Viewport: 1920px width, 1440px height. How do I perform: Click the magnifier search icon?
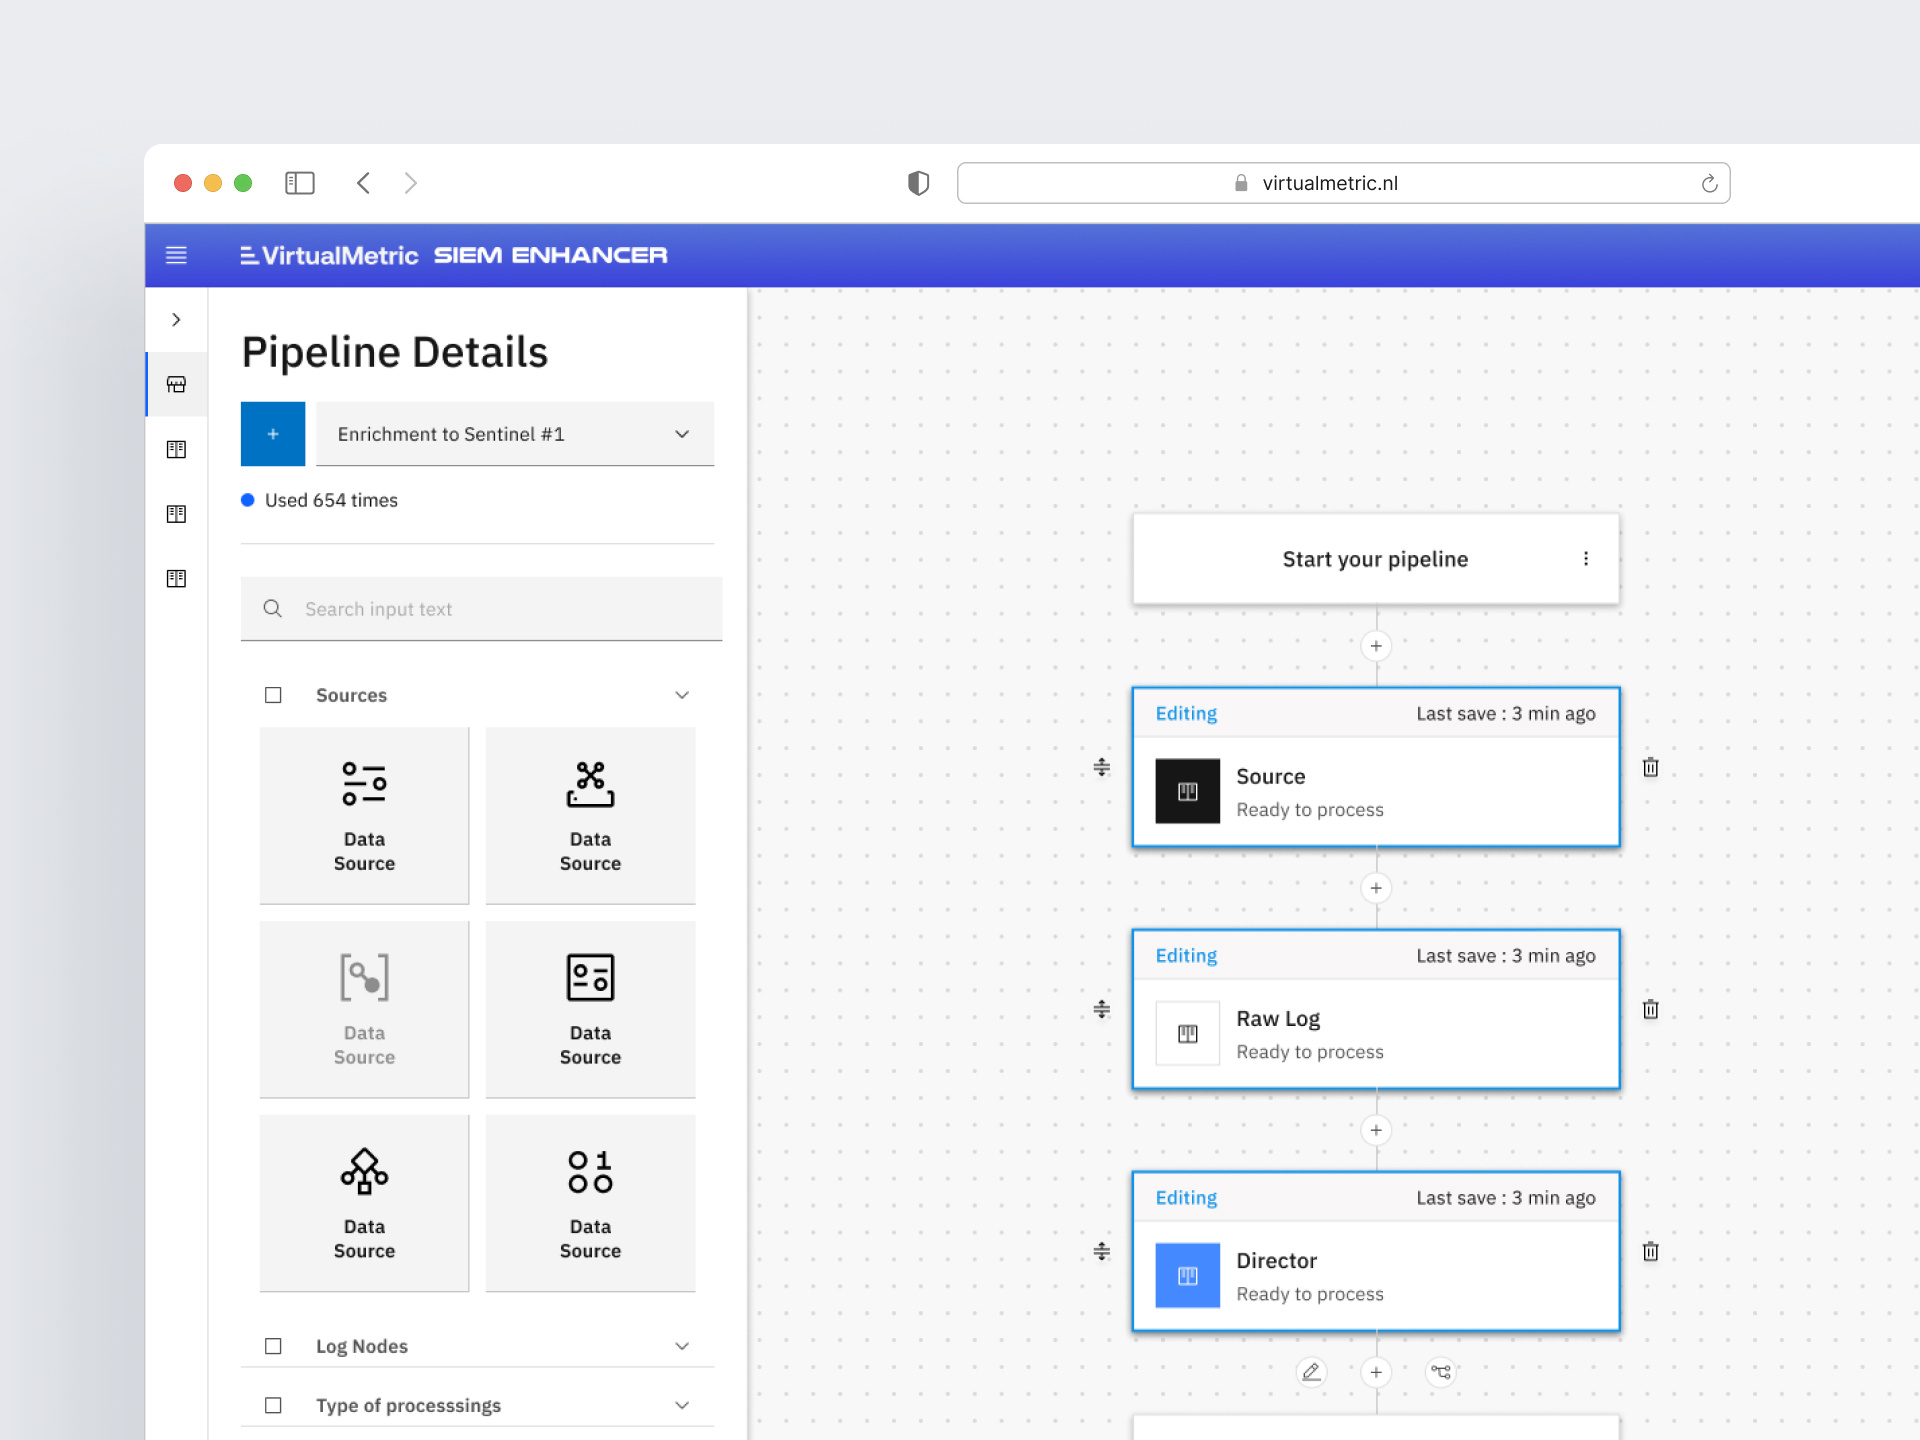tap(272, 608)
